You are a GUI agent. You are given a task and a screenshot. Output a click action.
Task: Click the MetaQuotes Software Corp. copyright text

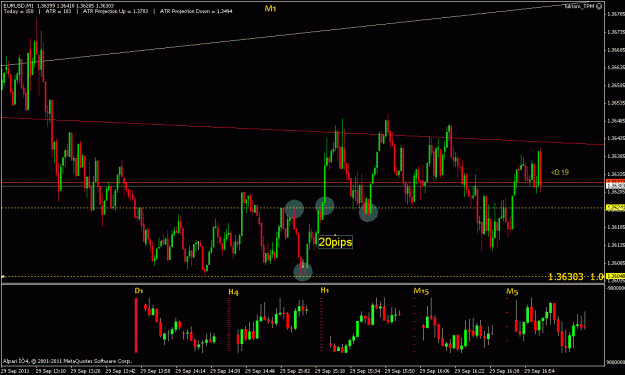[67, 361]
